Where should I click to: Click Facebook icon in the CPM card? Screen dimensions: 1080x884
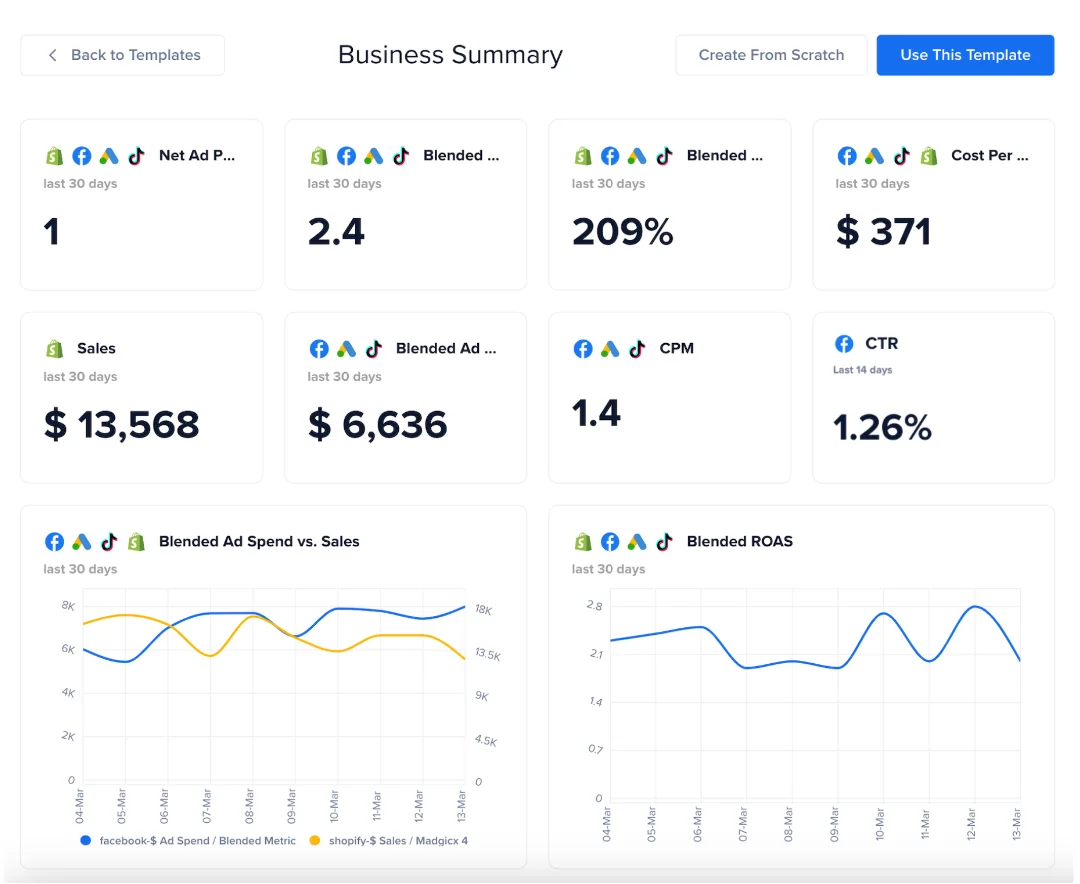pos(583,349)
